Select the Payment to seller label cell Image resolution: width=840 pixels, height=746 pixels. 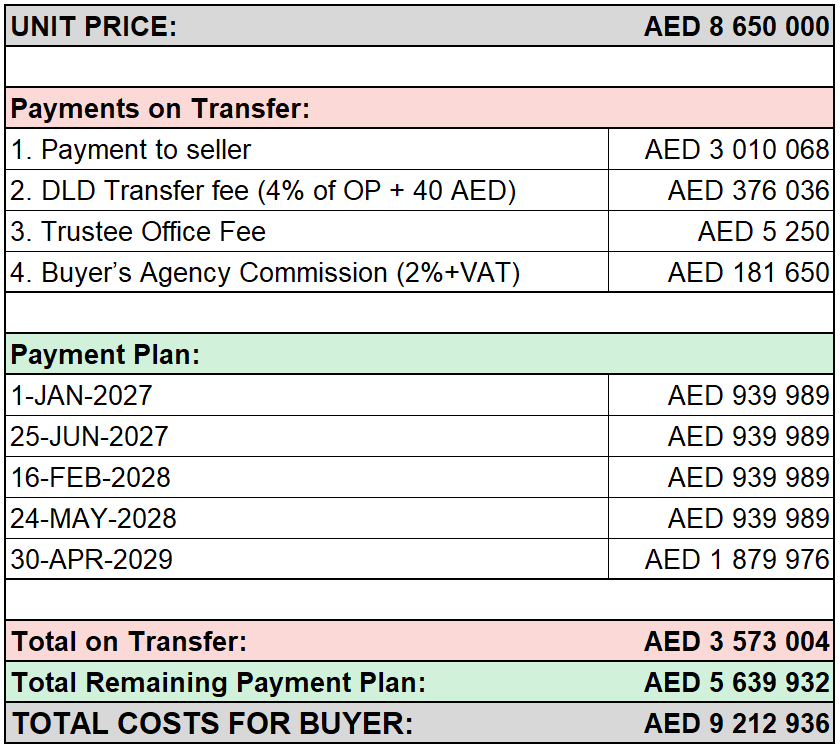click(307, 149)
